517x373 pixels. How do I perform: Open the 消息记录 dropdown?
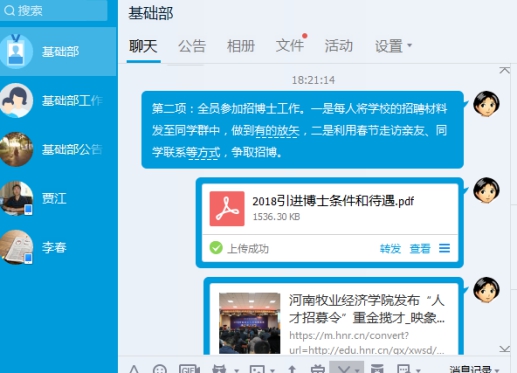[x=474, y=369]
